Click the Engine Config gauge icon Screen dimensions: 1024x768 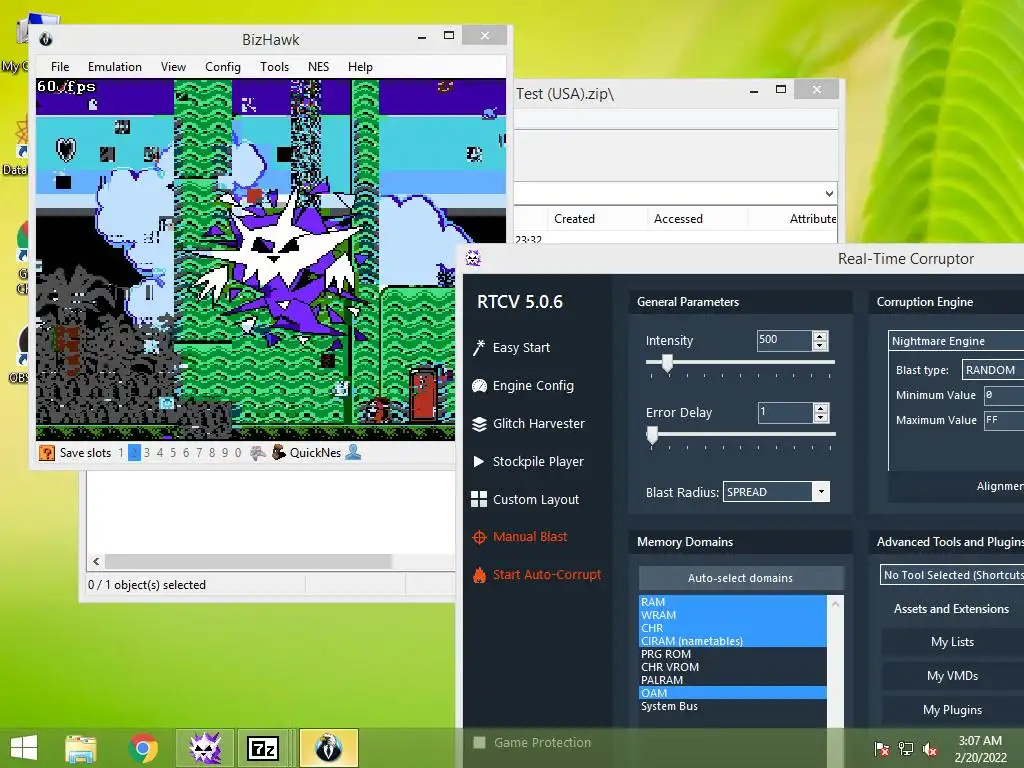coord(479,386)
